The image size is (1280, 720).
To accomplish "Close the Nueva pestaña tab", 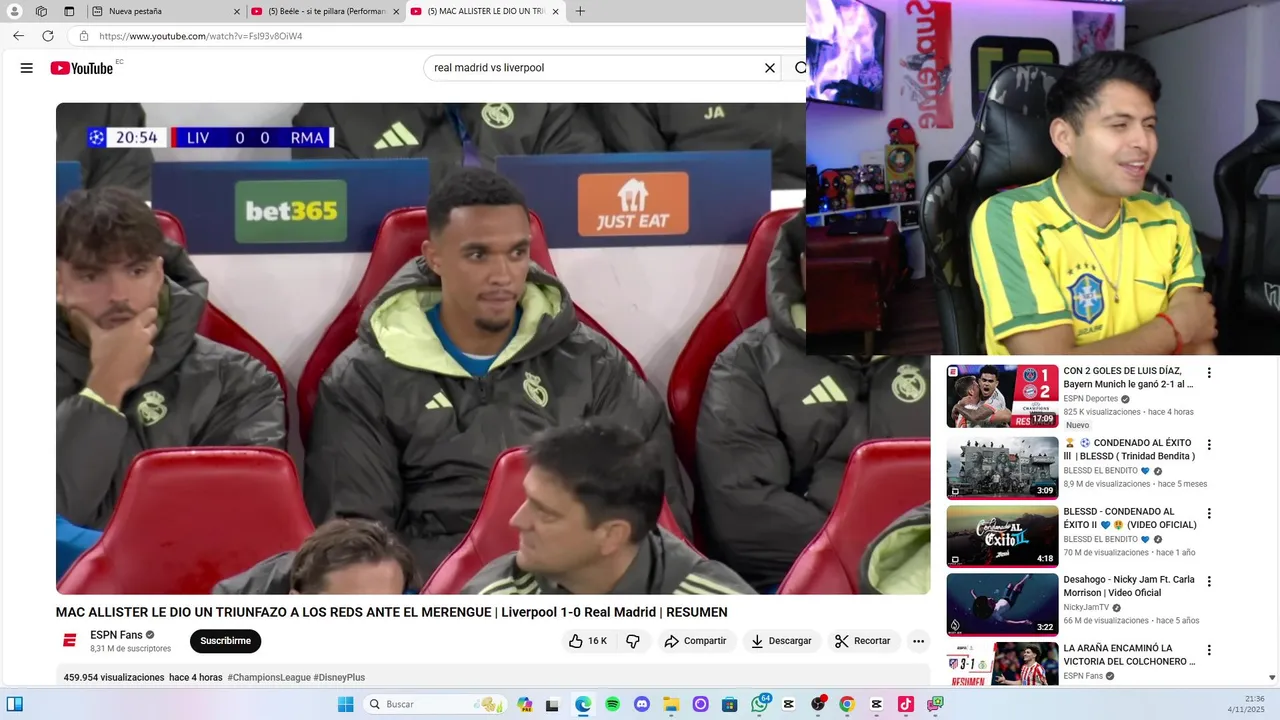I will [237, 12].
